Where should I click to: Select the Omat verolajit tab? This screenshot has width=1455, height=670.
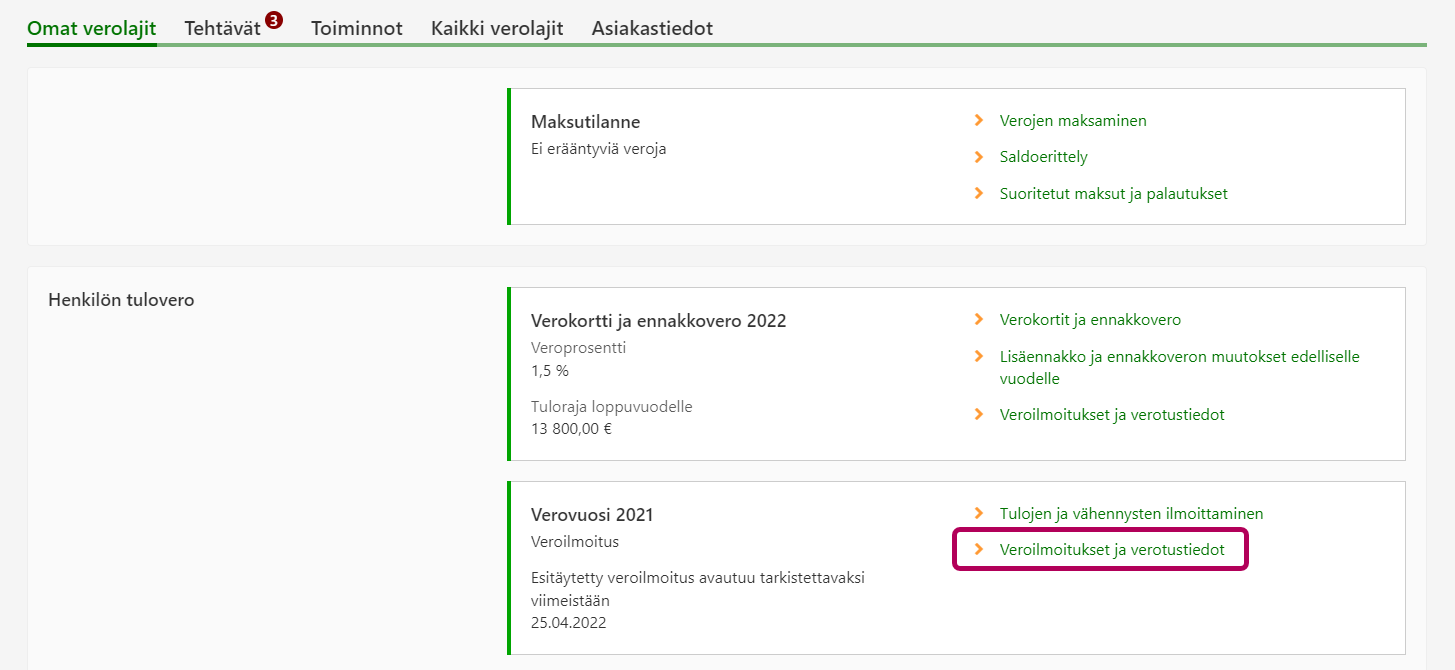92,29
